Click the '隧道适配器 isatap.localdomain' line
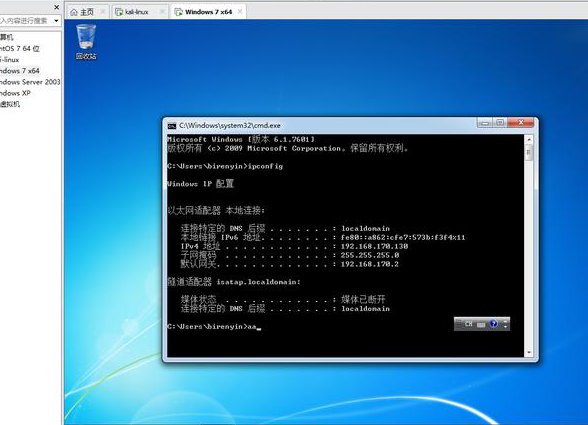Screen dimensions: 588x425 [234, 282]
